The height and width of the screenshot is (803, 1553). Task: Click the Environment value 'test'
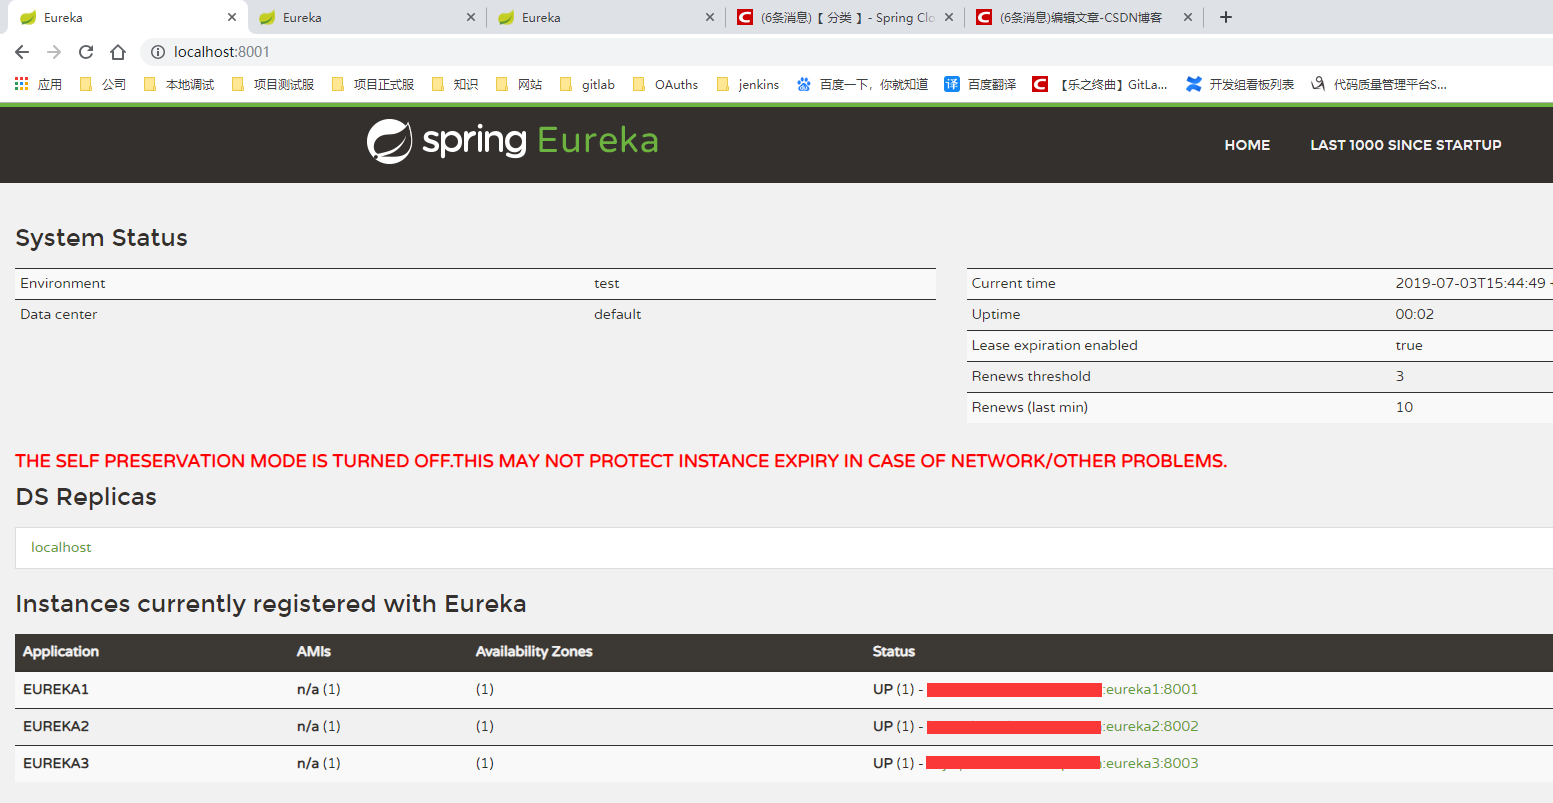pos(607,283)
